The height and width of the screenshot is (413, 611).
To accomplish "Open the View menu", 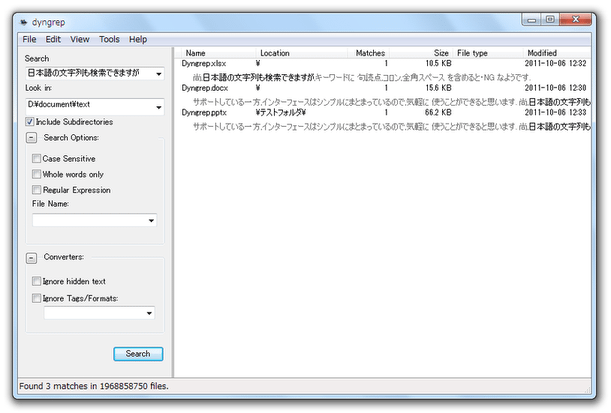I will coord(80,39).
